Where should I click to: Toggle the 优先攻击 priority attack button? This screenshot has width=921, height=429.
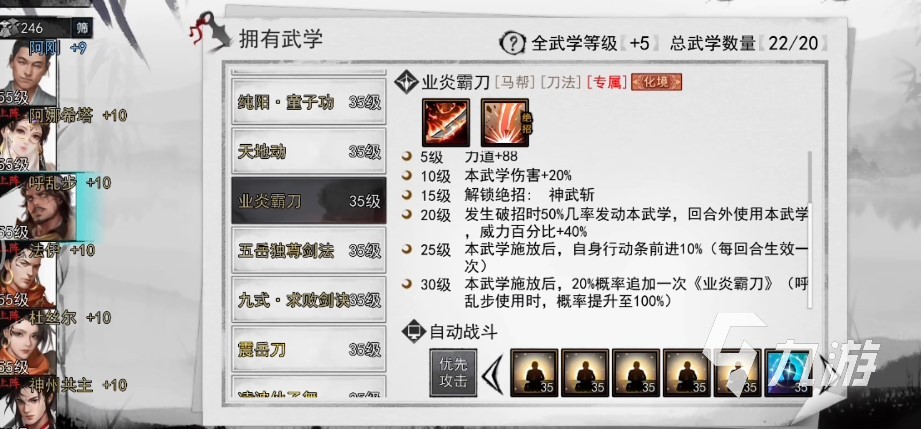pos(453,373)
